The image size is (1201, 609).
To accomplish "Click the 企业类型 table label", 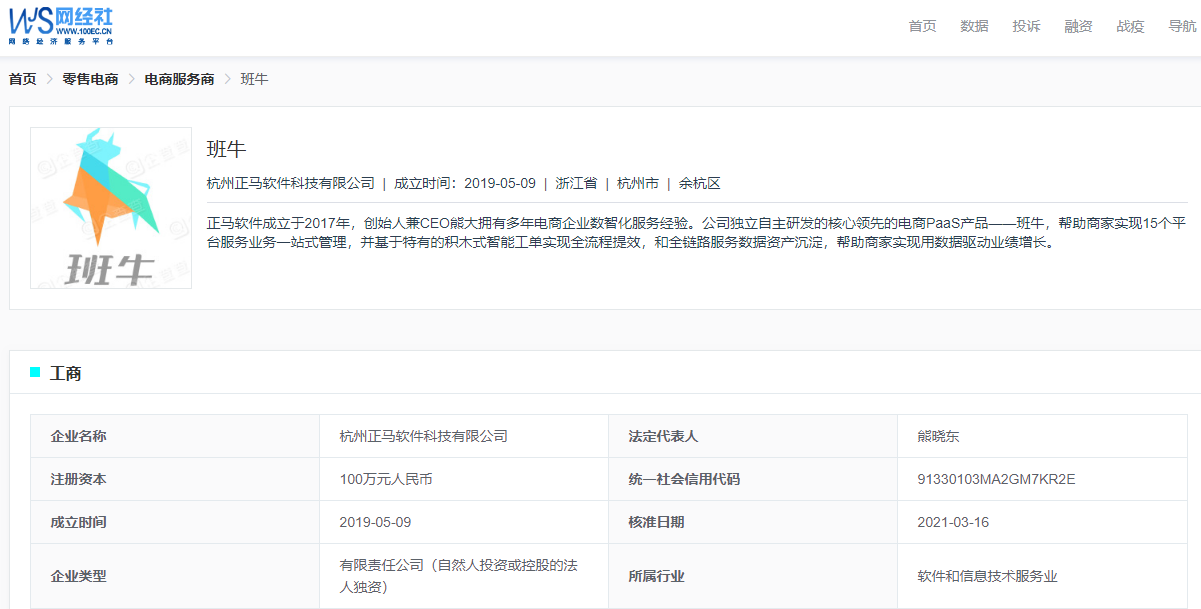I will point(79,576).
